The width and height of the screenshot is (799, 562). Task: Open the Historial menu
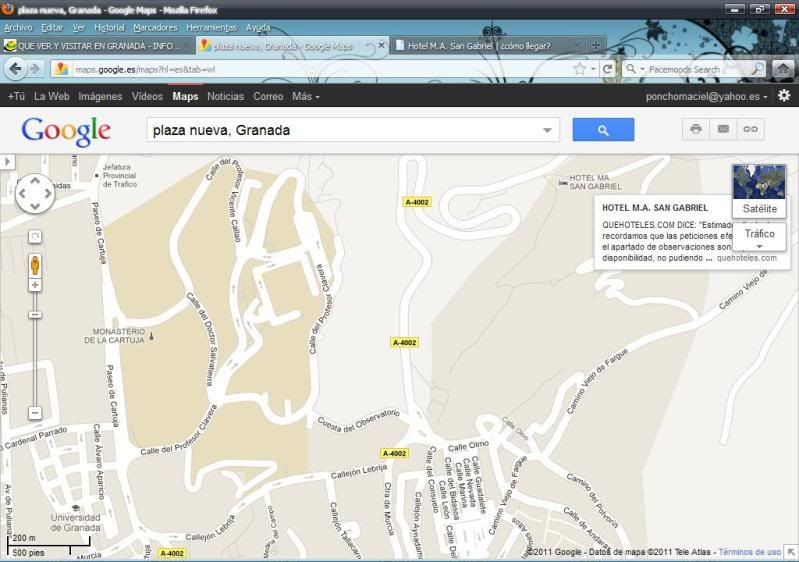tap(109, 28)
